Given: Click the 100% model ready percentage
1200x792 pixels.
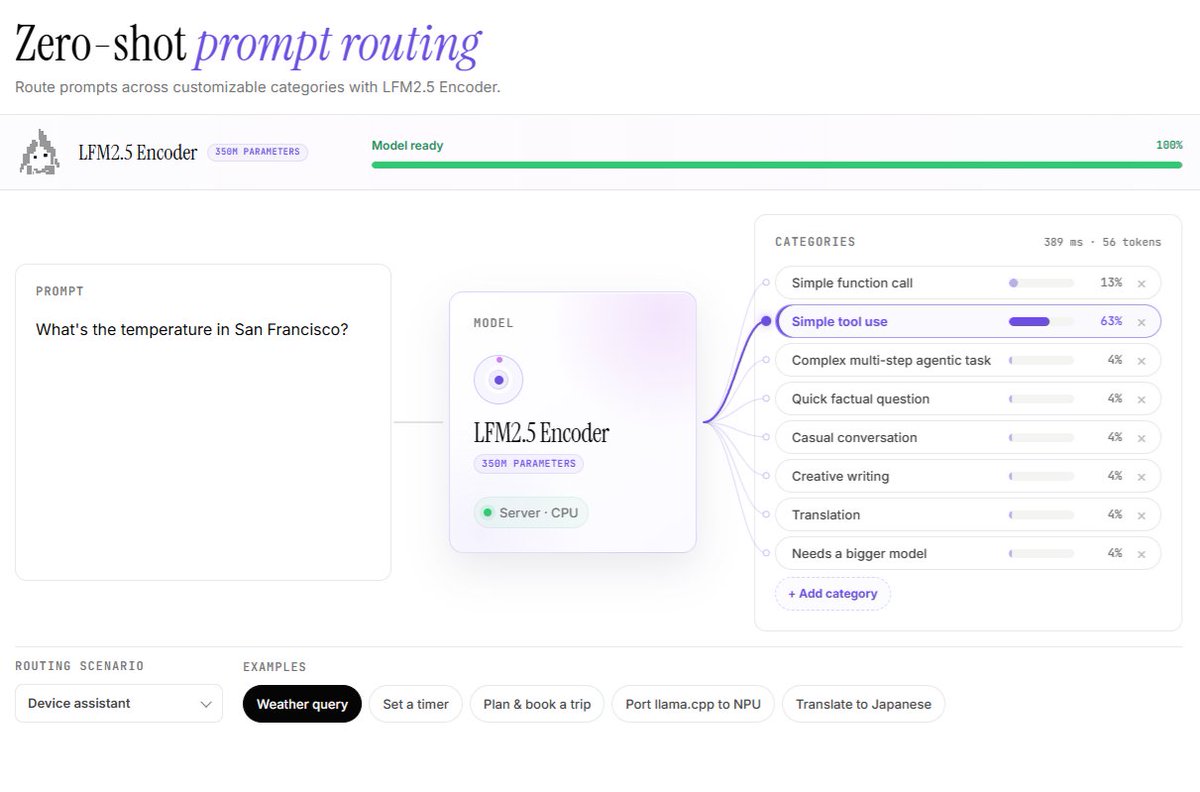Looking at the screenshot, I should pos(1169,146).
